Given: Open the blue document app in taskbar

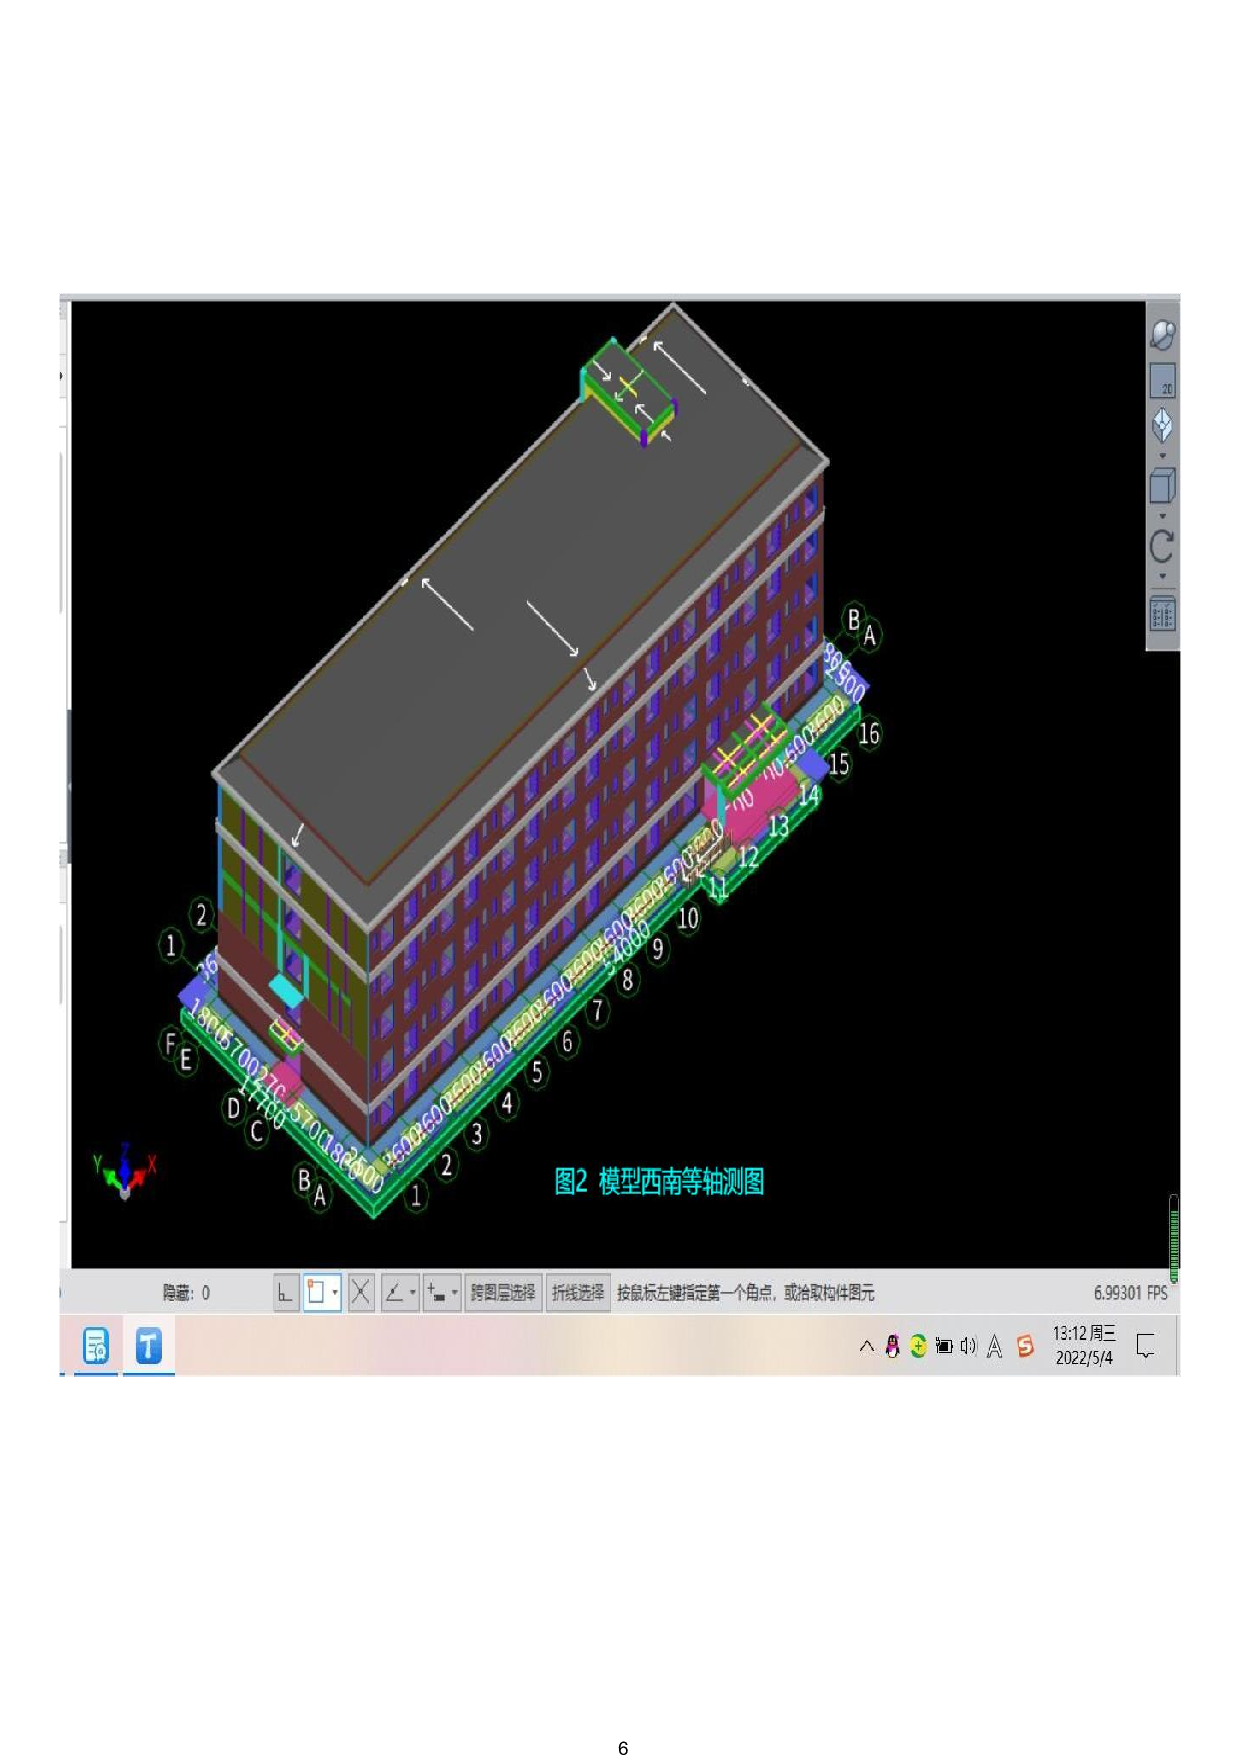Looking at the screenshot, I should pos(96,1346).
